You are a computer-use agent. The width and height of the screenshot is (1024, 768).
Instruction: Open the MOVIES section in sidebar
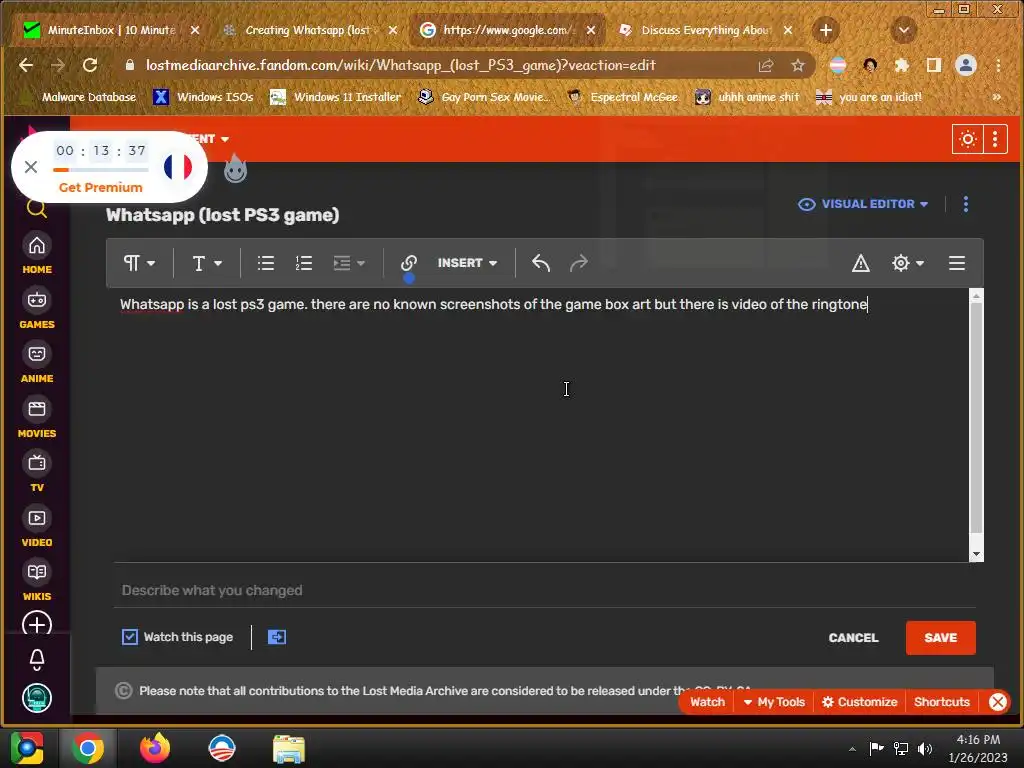(37, 418)
